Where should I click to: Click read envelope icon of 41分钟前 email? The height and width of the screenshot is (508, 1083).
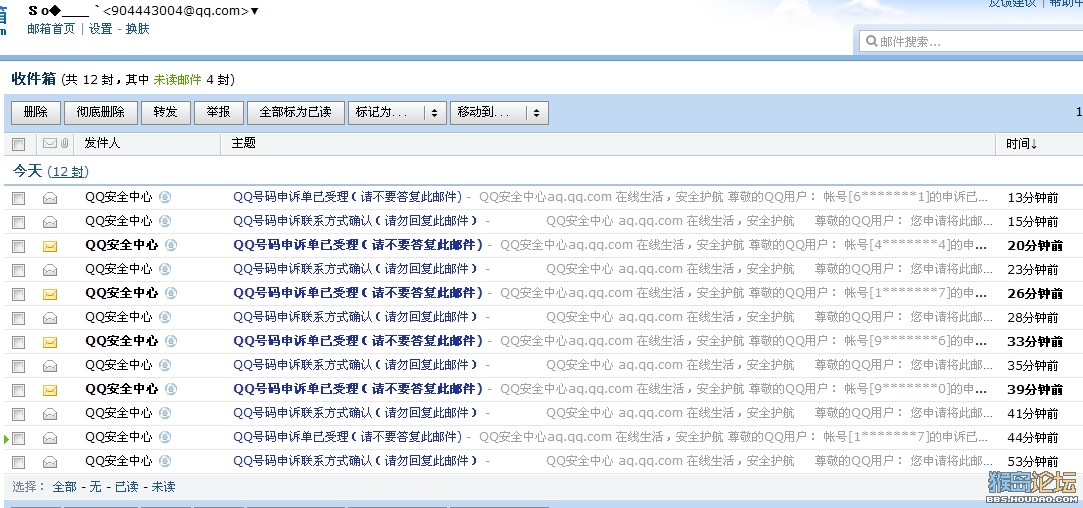click(x=50, y=415)
